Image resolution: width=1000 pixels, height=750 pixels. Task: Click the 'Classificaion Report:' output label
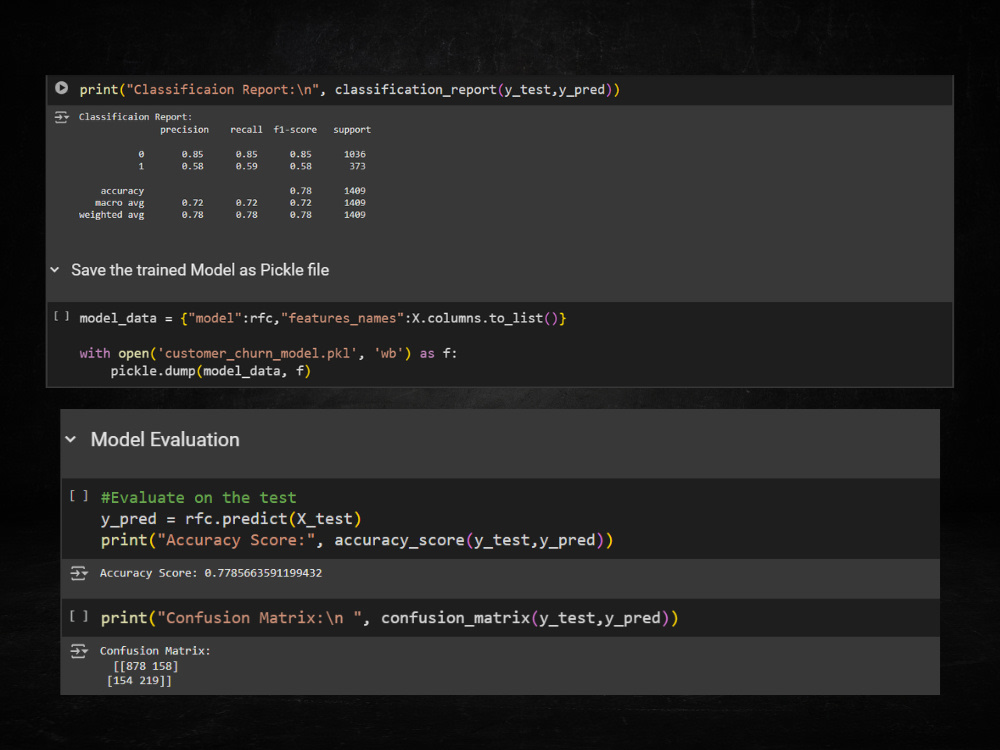[135, 117]
